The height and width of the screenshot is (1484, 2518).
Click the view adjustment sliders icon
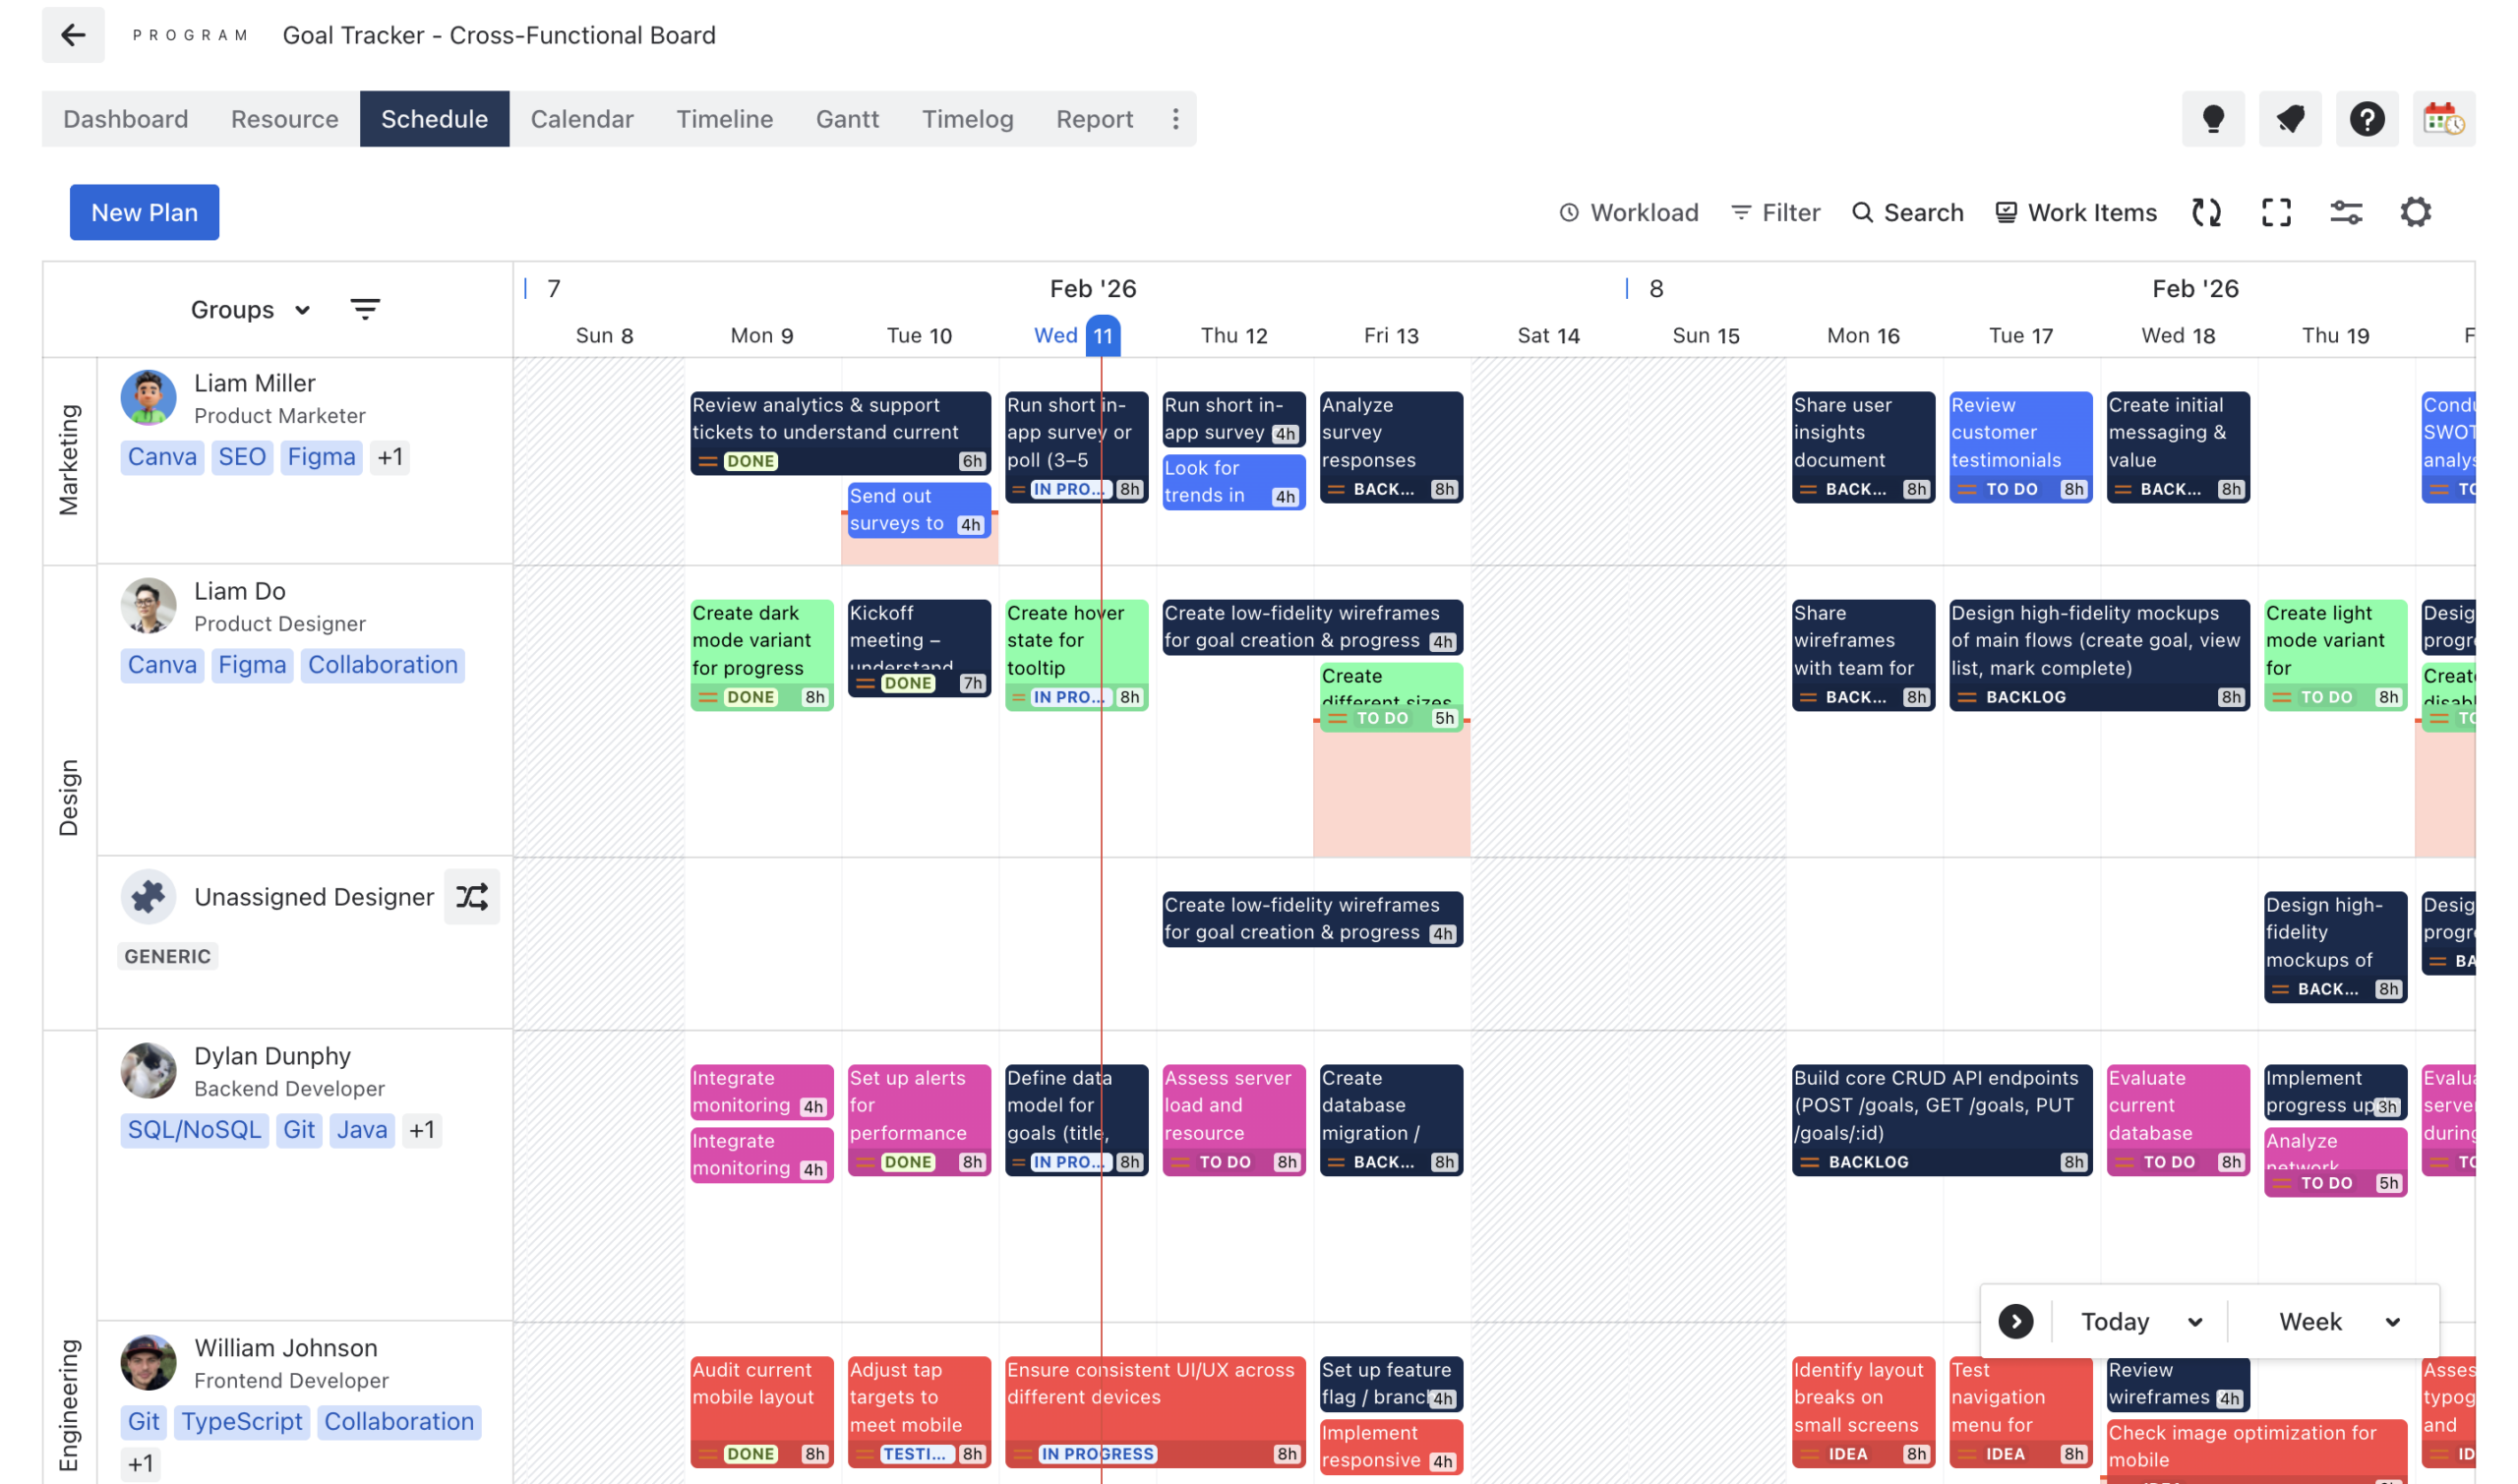(x=2347, y=212)
